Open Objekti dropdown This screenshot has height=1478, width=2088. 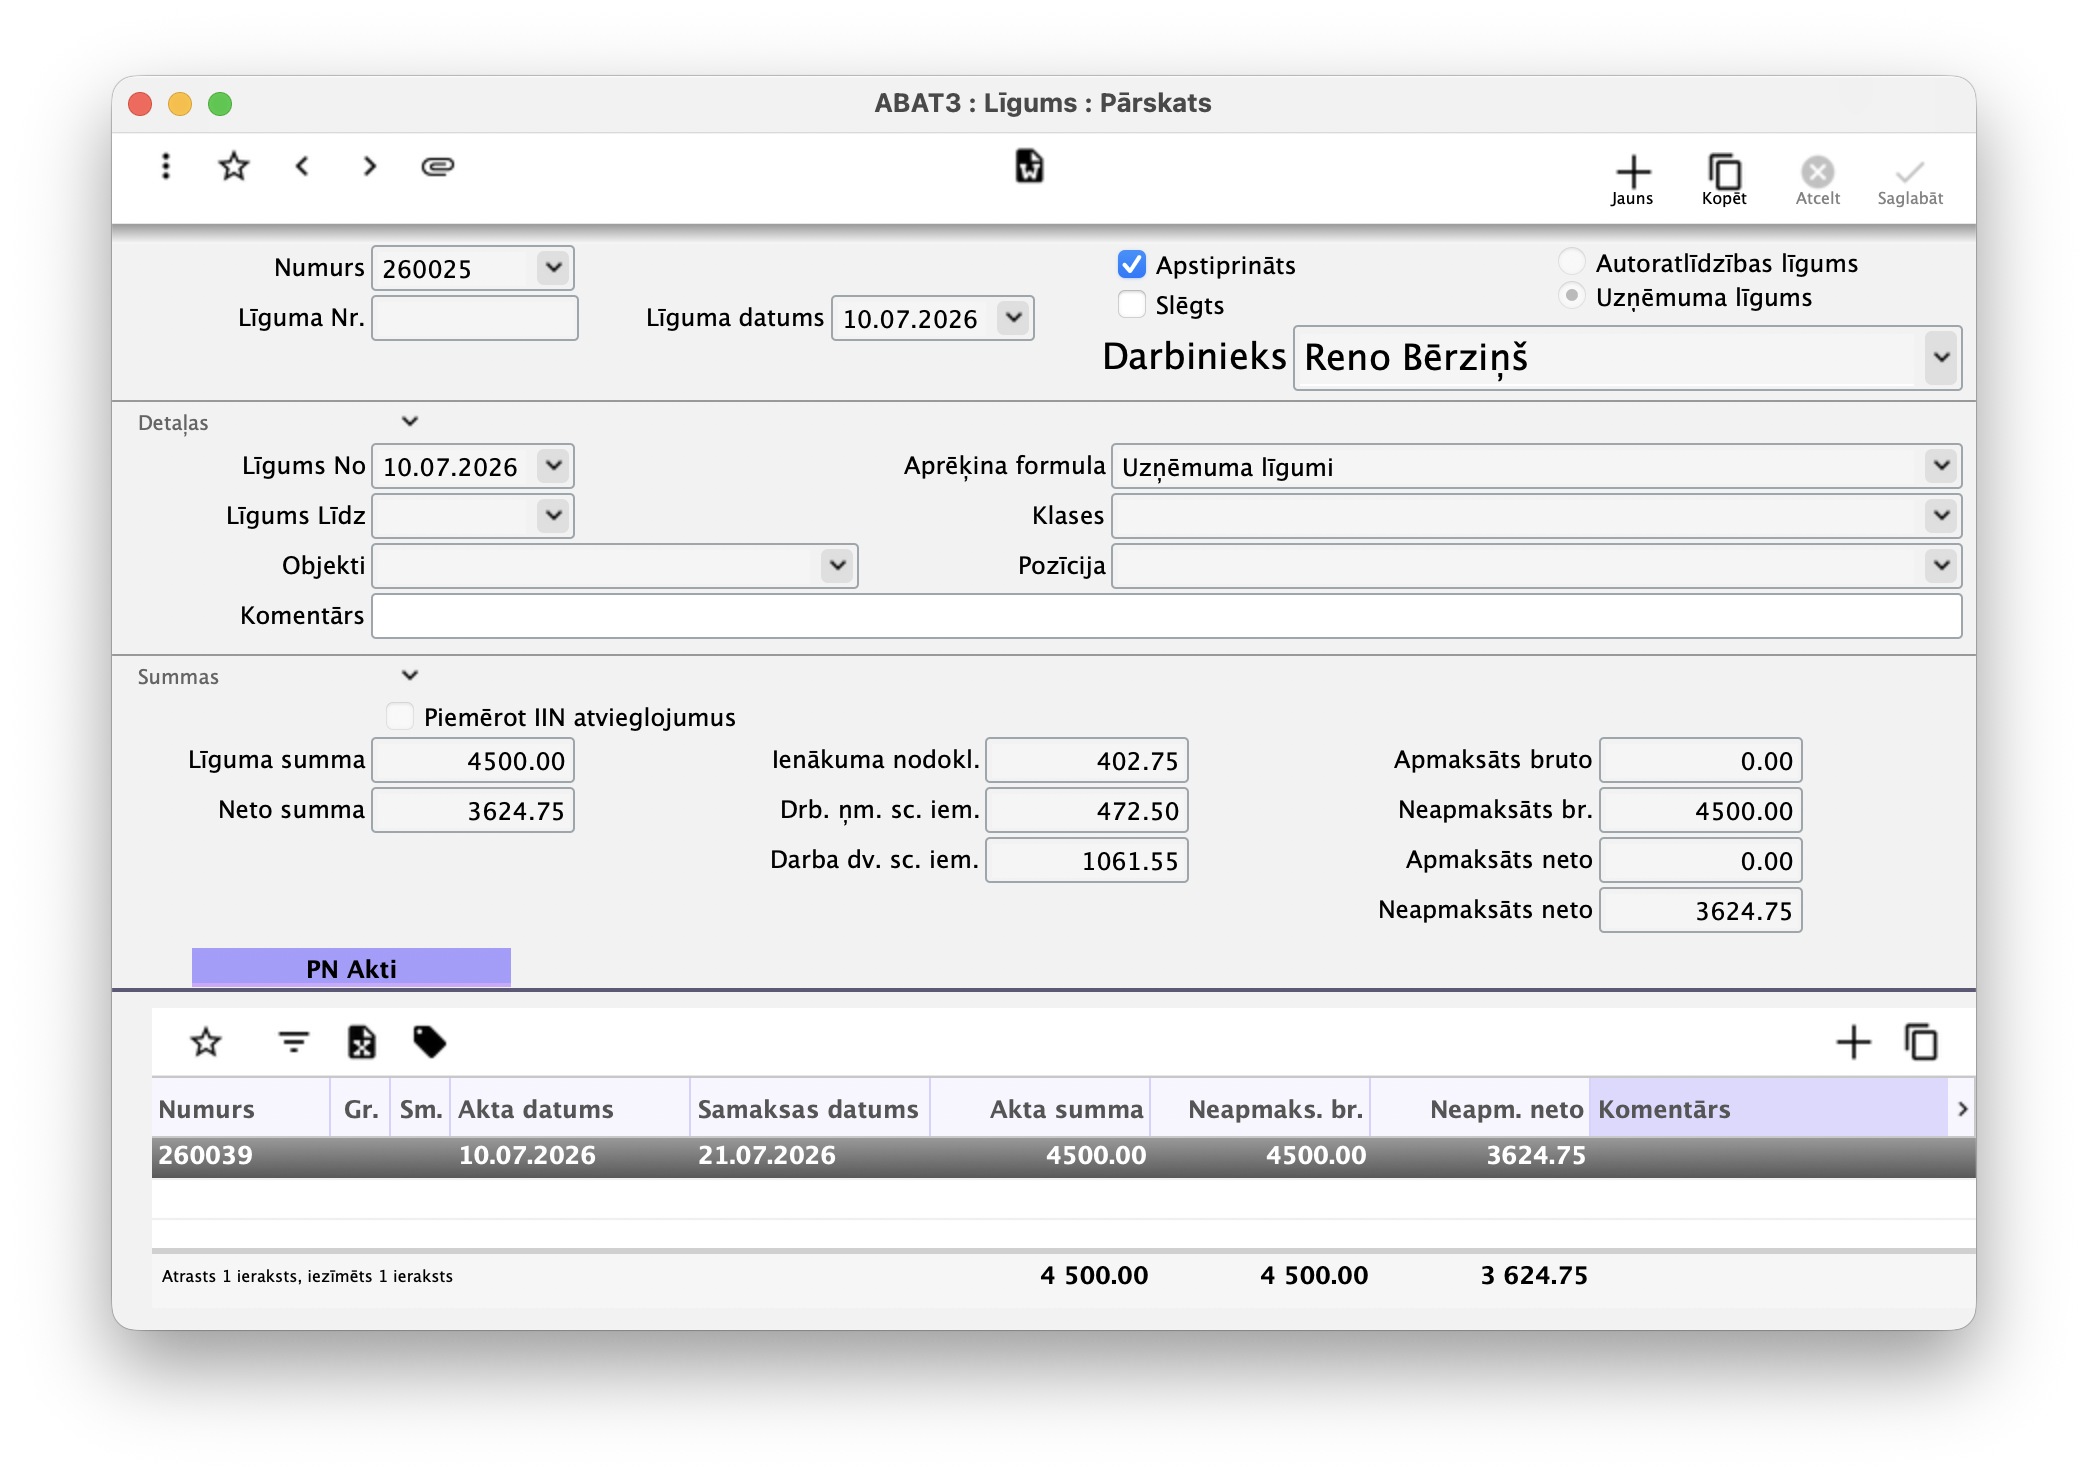click(837, 566)
